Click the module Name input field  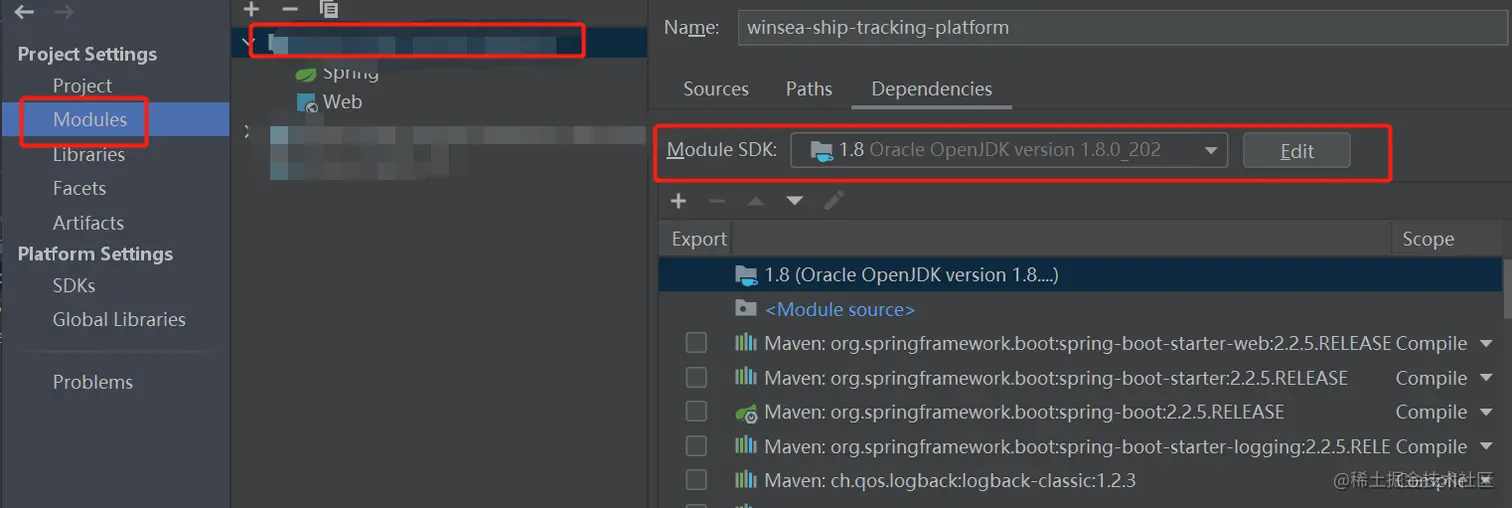(x=1120, y=28)
